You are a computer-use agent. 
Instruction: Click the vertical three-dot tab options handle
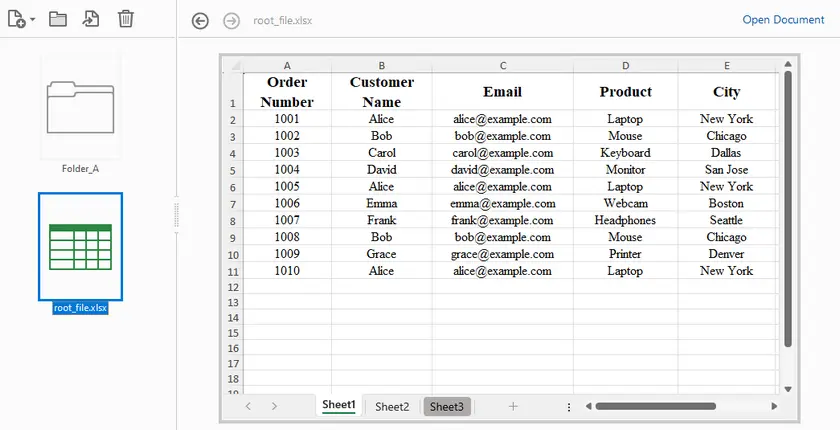(569, 407)
